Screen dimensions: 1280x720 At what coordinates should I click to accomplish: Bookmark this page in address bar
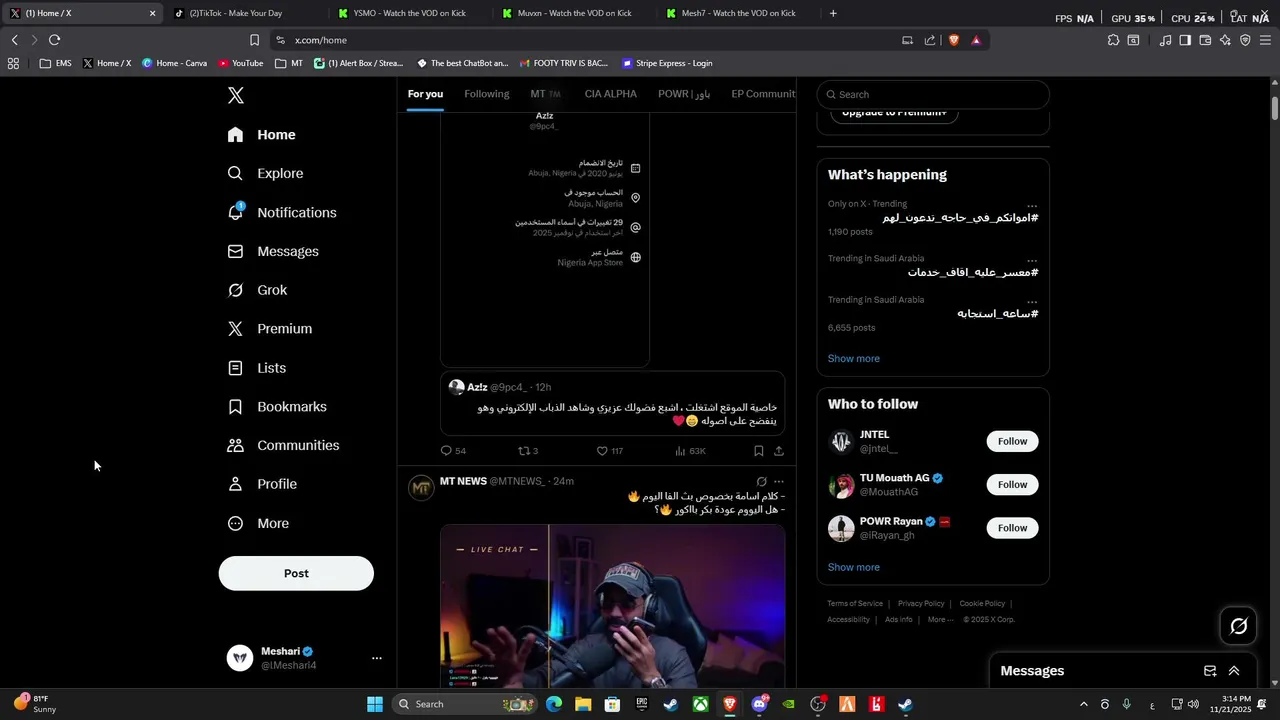click(254, 40)
